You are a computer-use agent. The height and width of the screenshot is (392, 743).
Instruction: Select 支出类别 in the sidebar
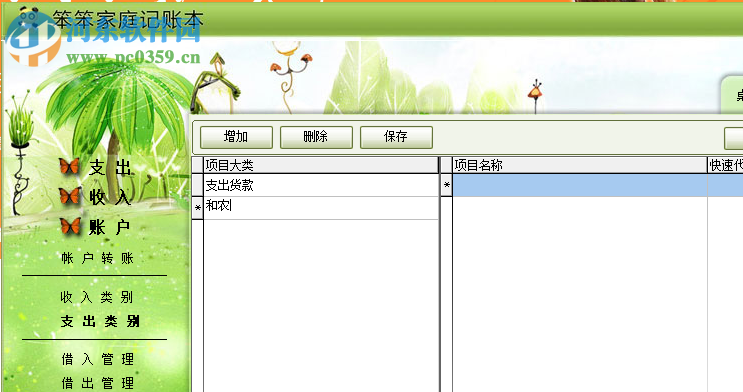click(100, 321)
